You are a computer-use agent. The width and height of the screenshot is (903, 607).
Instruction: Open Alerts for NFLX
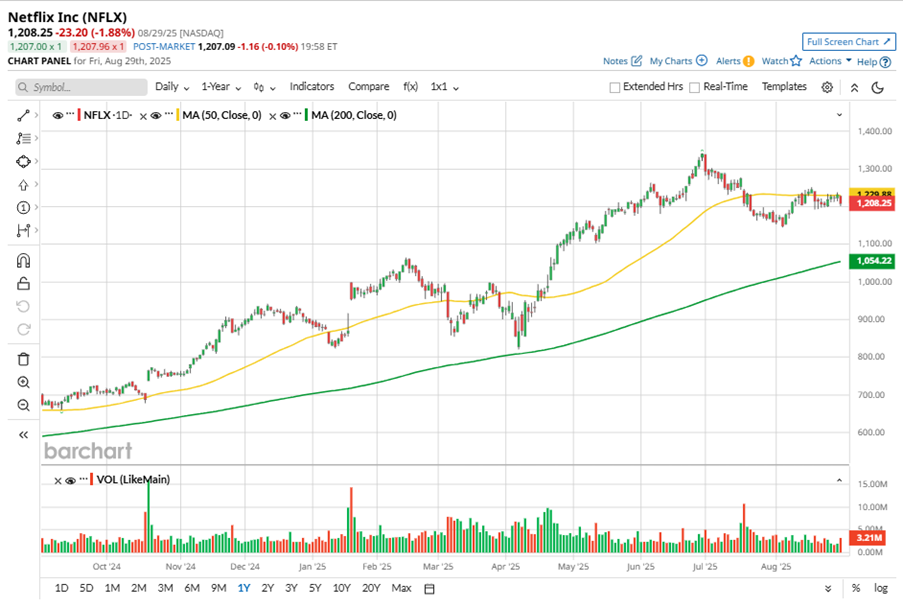pos(735,61)
